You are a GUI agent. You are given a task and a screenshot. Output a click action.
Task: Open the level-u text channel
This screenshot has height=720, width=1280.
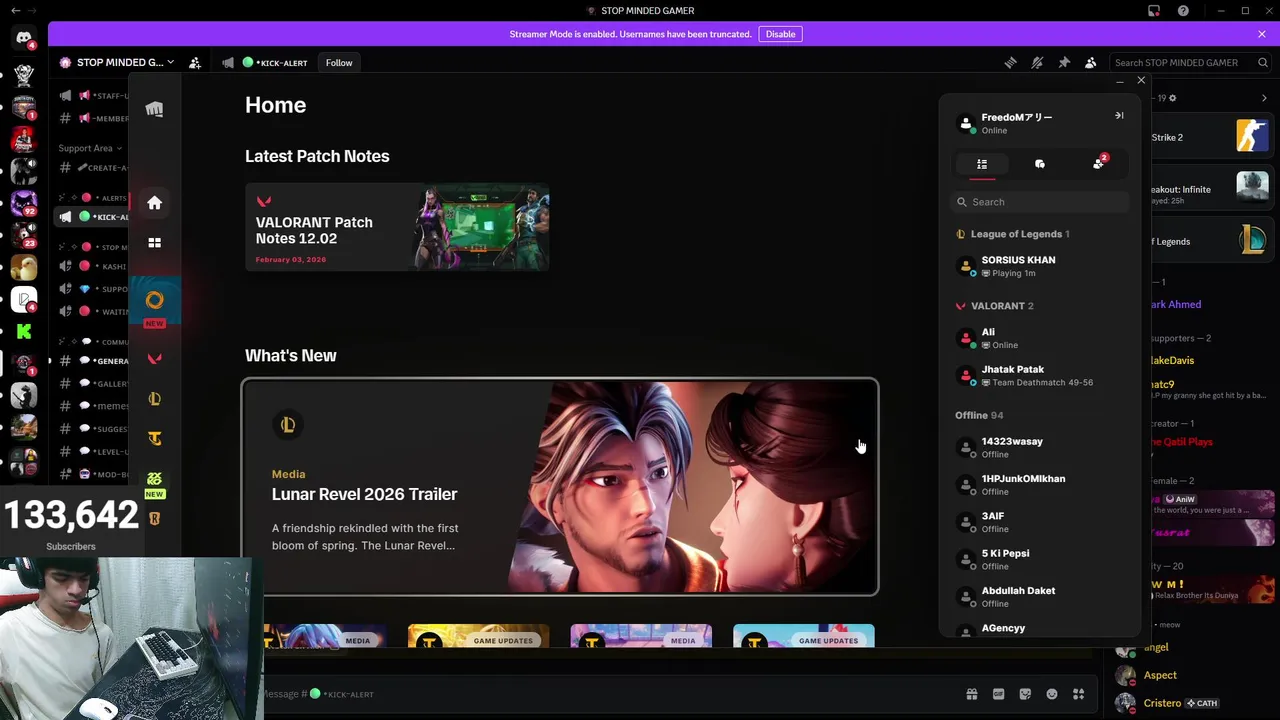92,451
